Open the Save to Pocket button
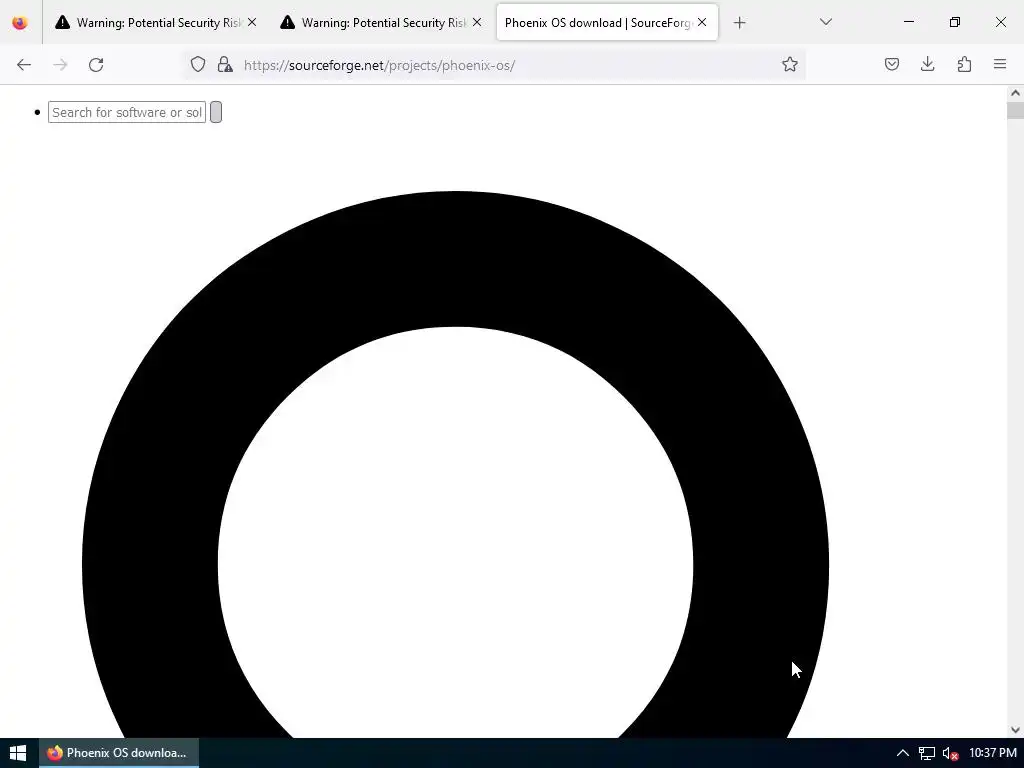This screenshot has width=1024, height=768. pyautogui.click(x=891, y=64)
